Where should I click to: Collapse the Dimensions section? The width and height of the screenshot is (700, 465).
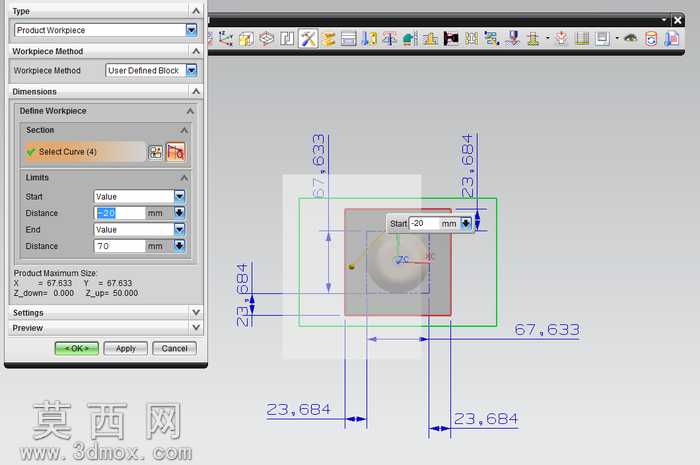(x=196, y=91)
